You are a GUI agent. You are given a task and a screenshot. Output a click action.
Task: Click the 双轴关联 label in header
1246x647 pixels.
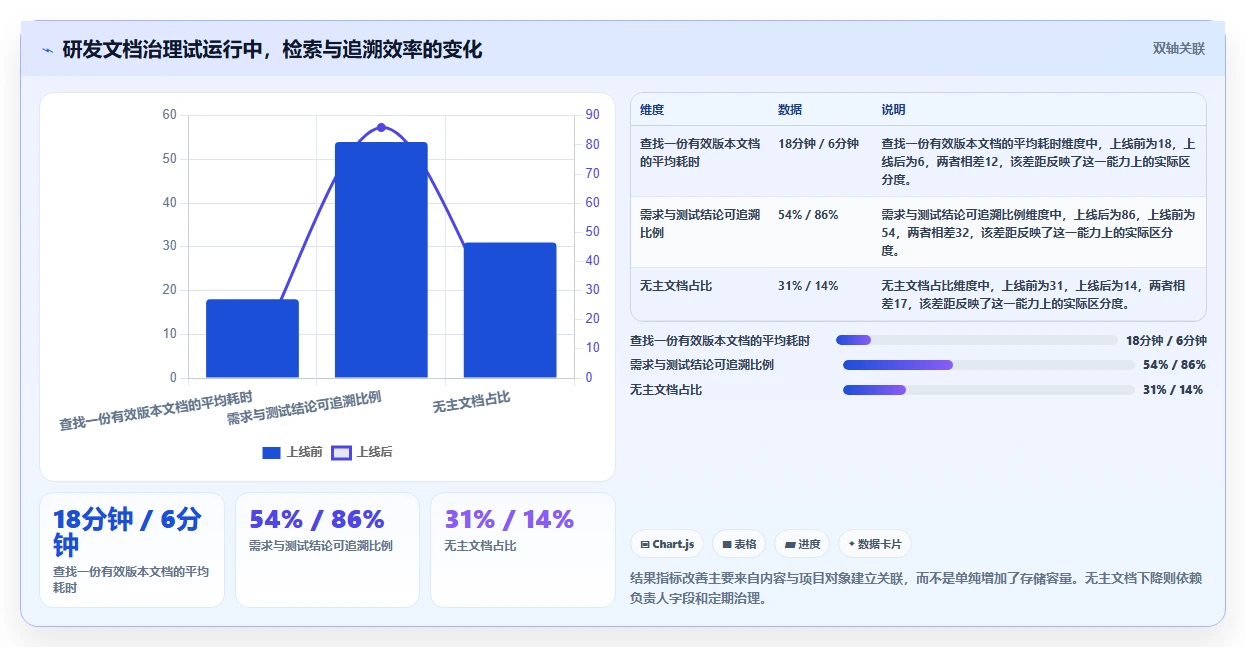tap(1179, 48)
